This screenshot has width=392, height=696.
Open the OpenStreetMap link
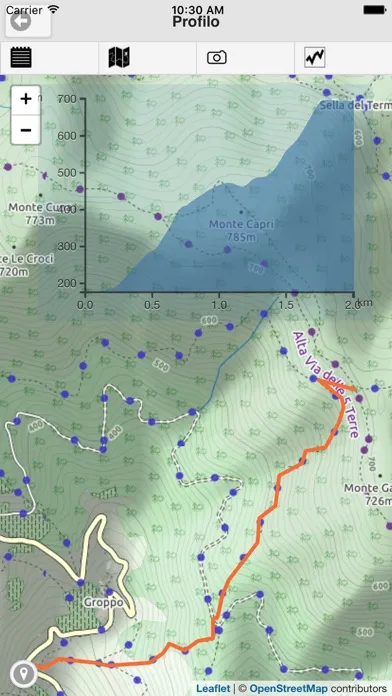point(288,689)
